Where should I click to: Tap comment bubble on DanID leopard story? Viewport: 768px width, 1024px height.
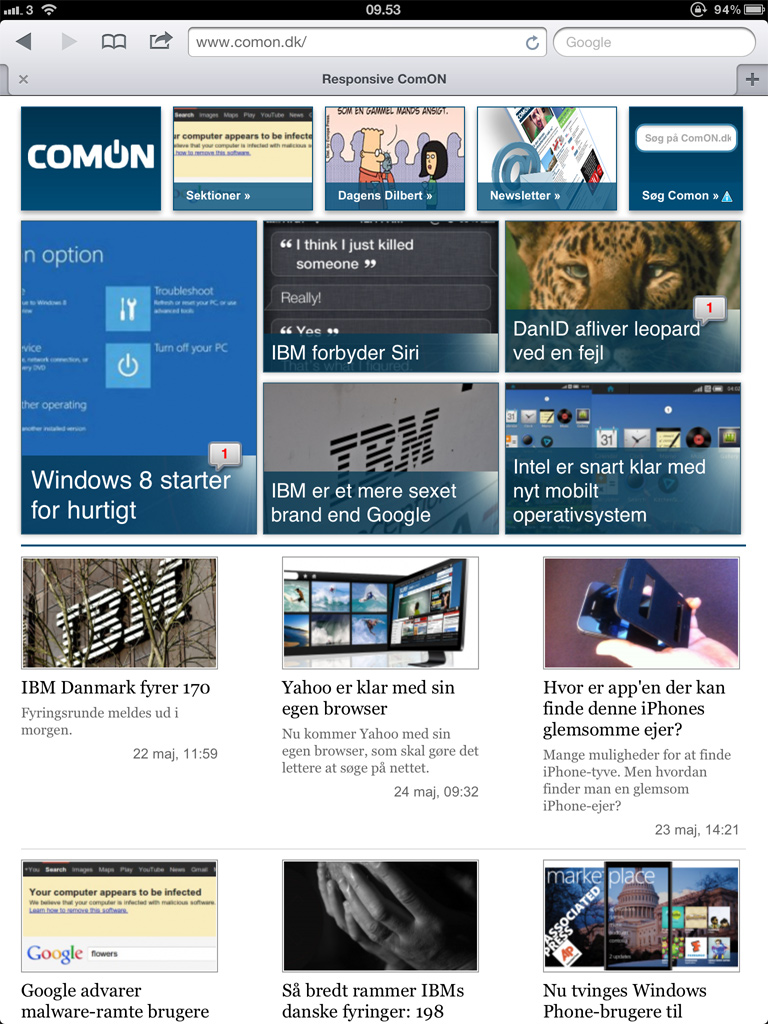[709, 308]
